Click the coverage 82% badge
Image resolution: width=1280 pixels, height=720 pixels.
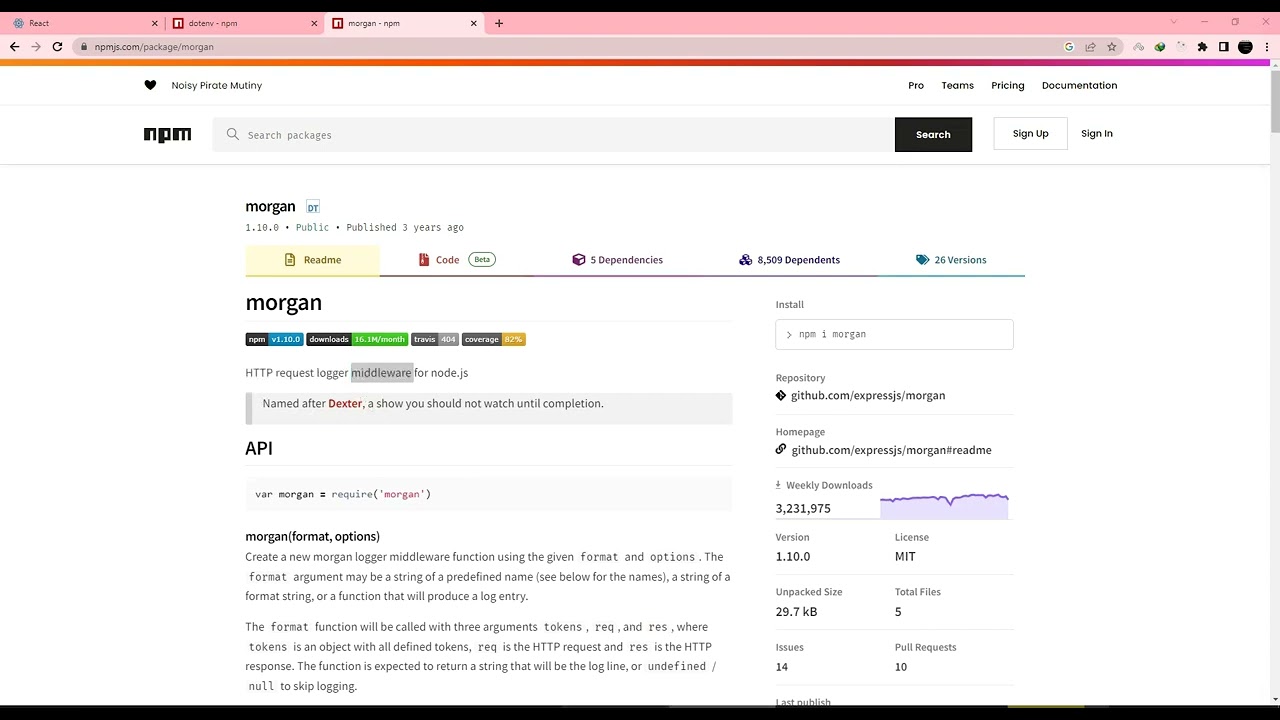pos(494,340)
